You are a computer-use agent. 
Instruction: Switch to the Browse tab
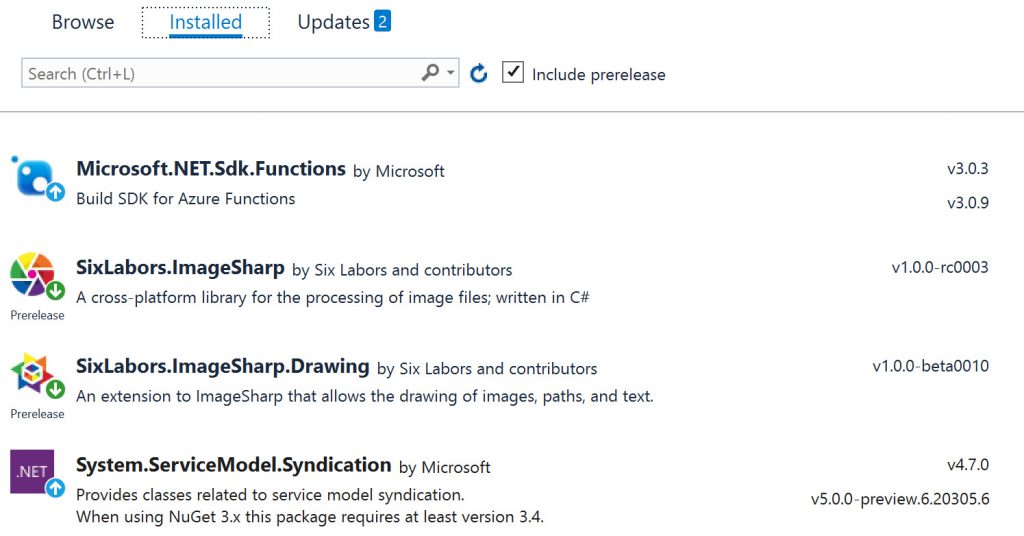tap(82, 22)
